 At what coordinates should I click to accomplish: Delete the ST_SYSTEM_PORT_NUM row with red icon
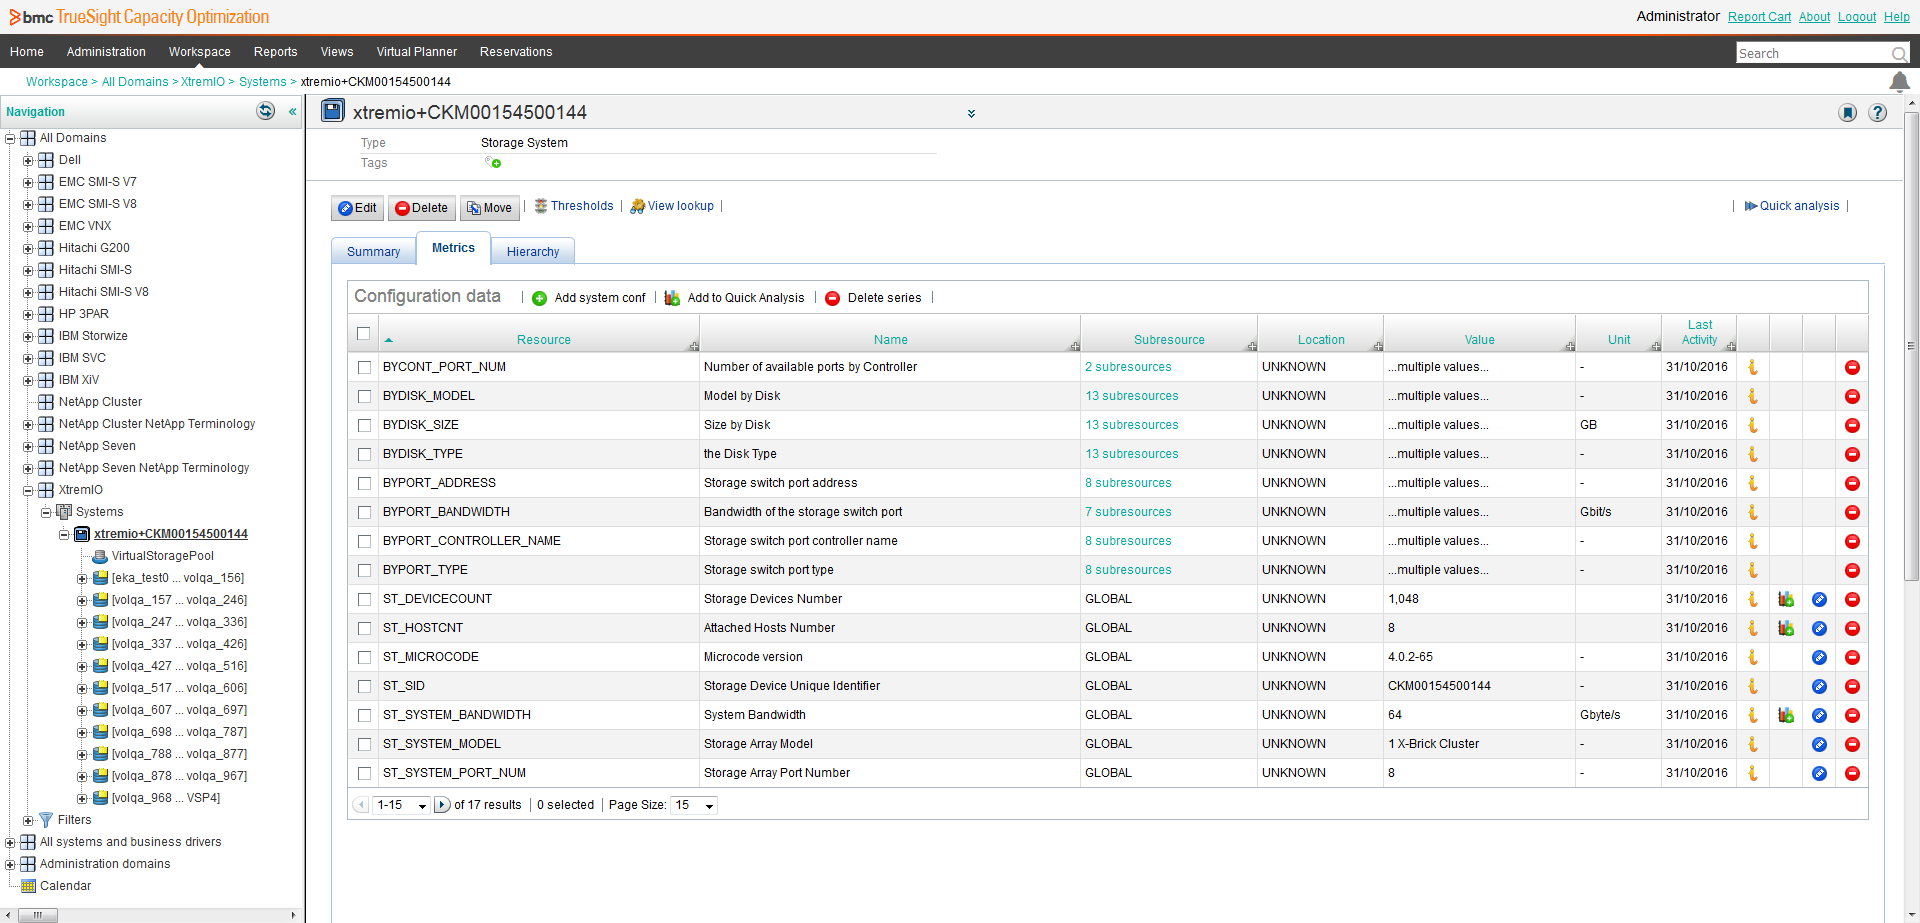[x=1852, y=774]
